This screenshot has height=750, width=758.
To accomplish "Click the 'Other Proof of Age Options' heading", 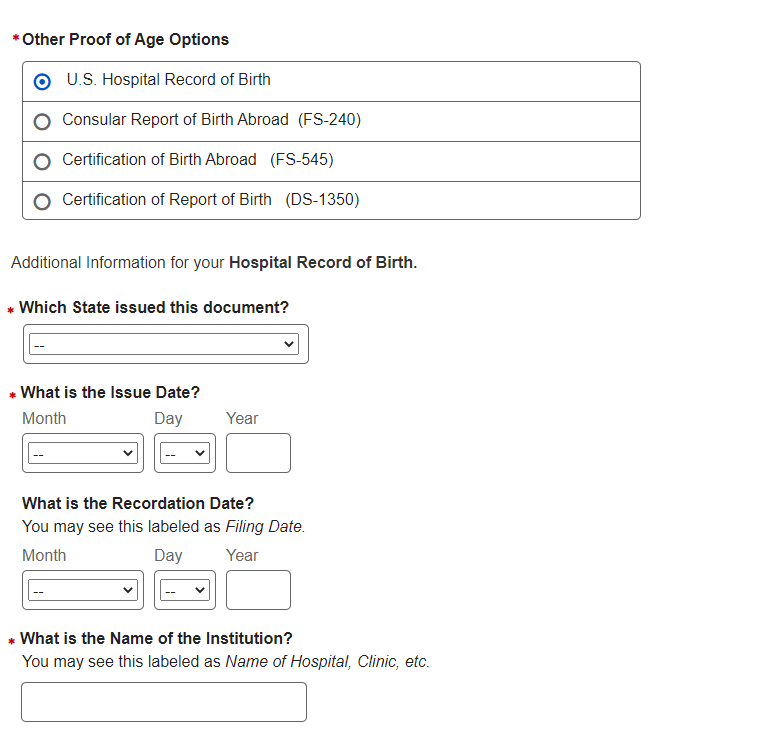I will point(125,40).
